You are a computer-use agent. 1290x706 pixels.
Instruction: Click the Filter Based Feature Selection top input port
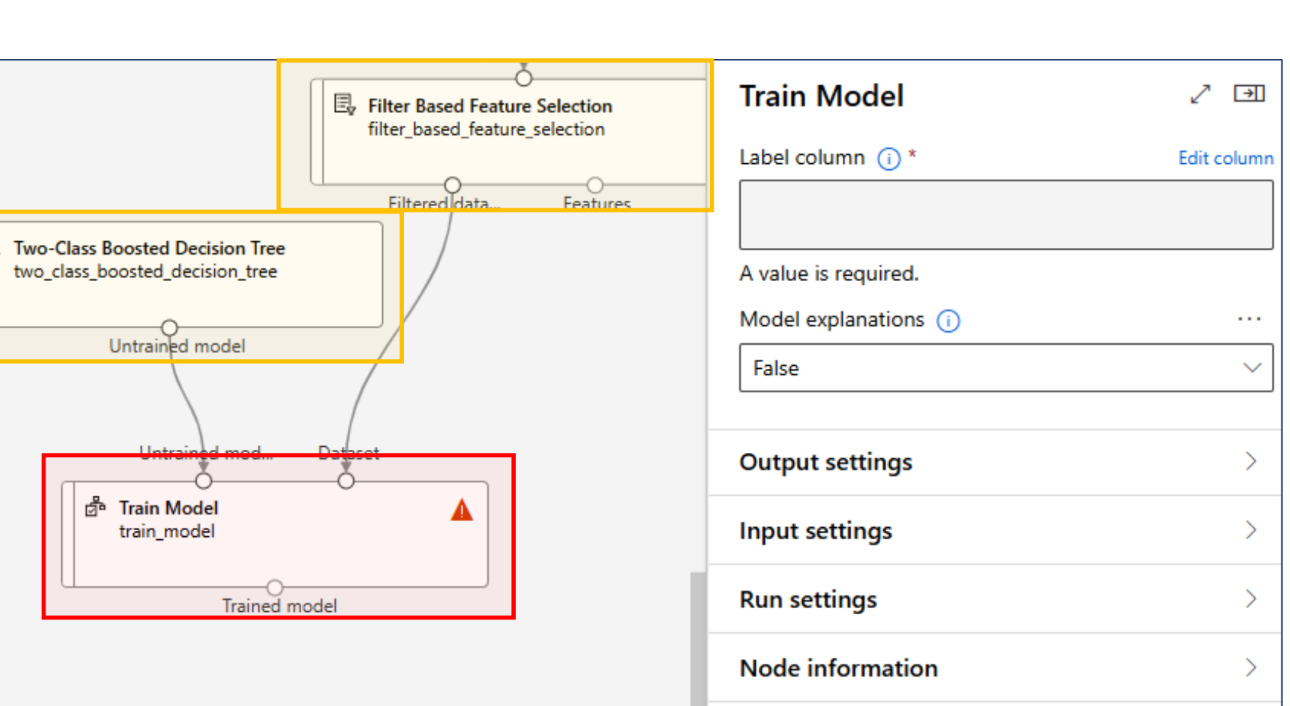(x=523, y=78)
